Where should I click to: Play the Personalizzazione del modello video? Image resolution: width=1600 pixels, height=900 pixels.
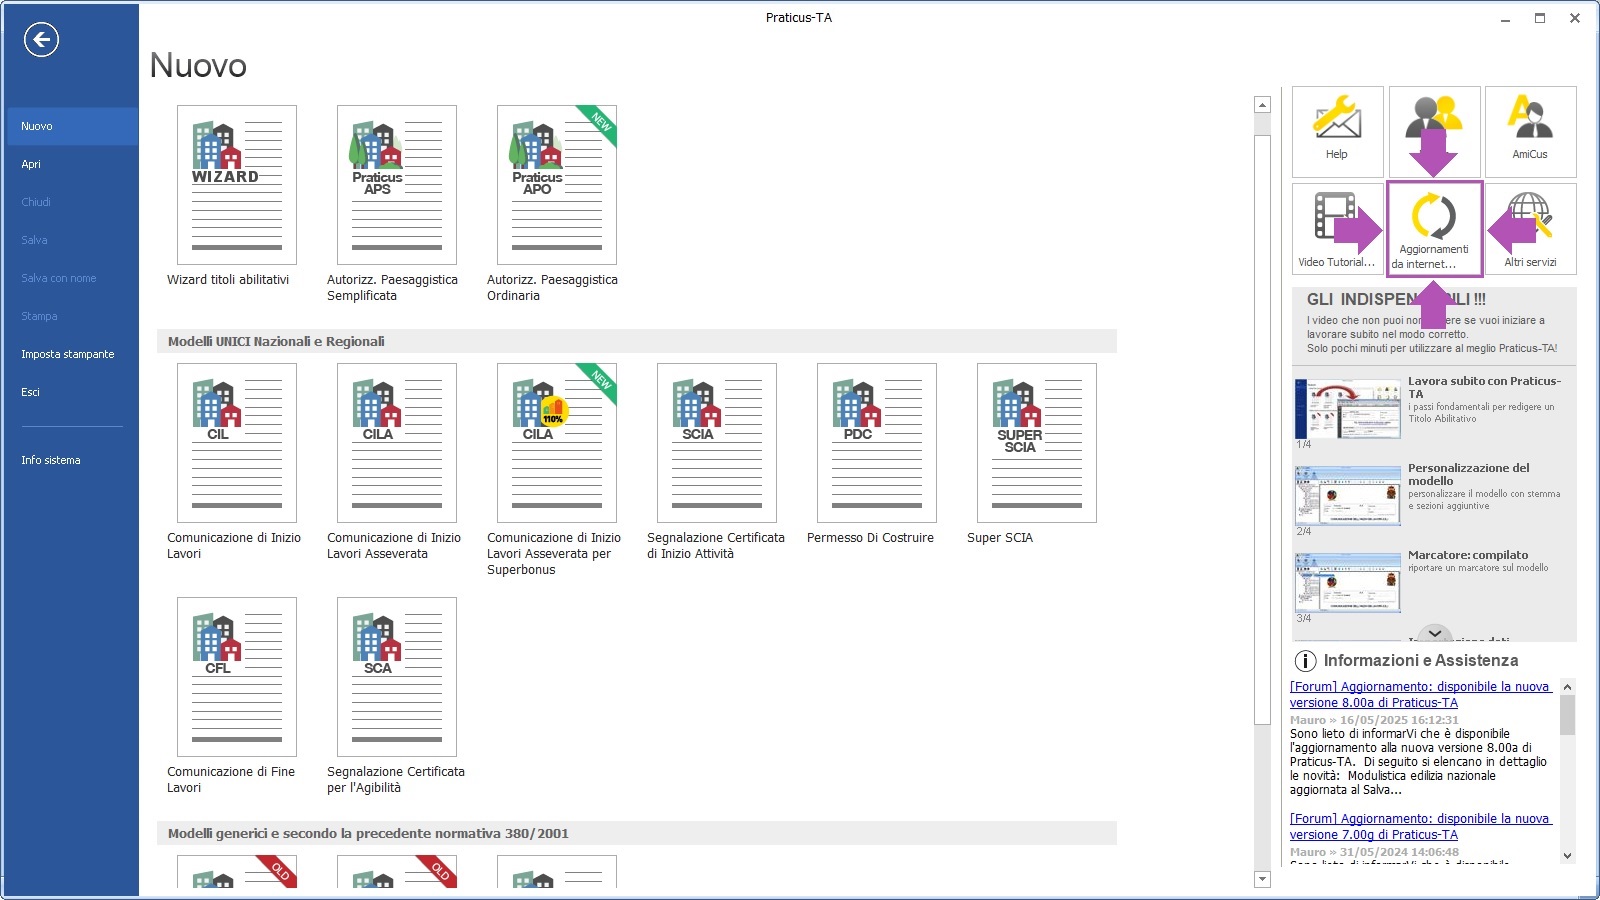1348,495
